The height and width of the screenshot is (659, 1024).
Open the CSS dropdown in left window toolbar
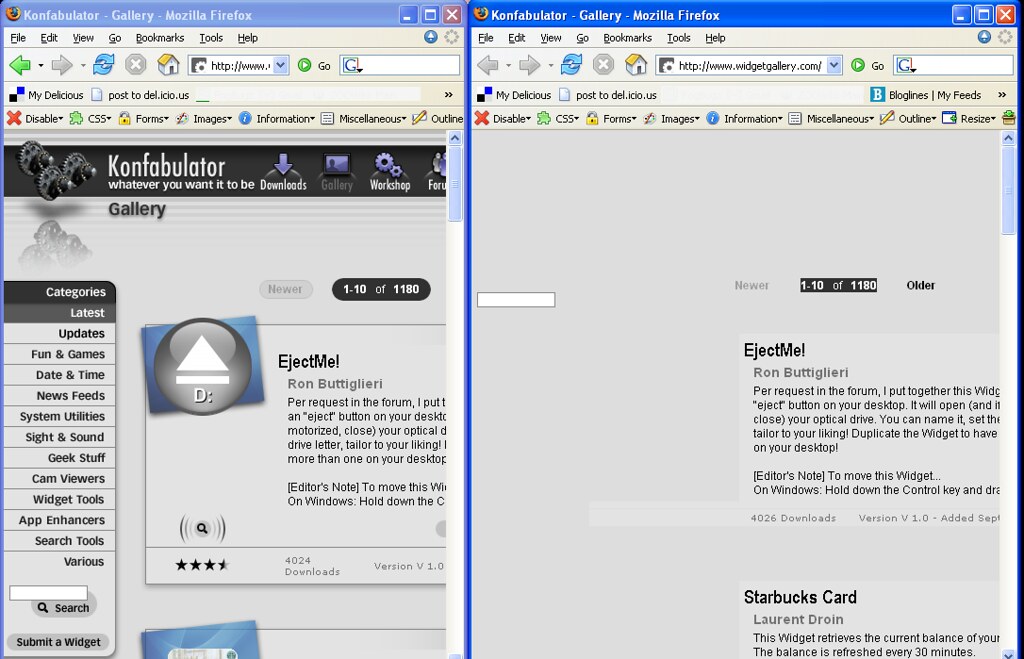91,118
